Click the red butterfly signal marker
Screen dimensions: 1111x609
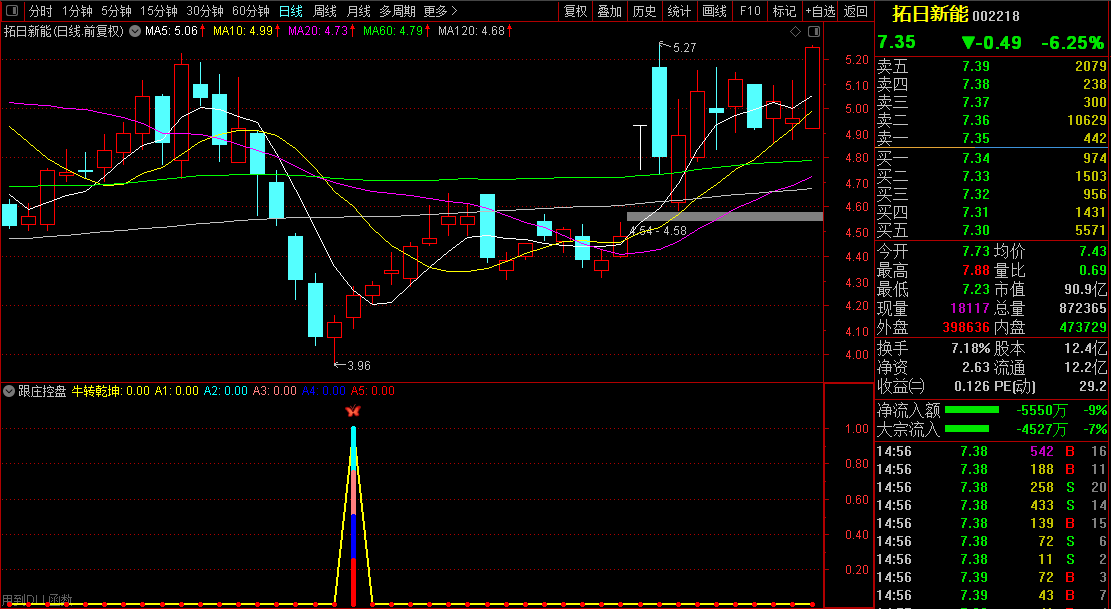[x=352, y=411]
